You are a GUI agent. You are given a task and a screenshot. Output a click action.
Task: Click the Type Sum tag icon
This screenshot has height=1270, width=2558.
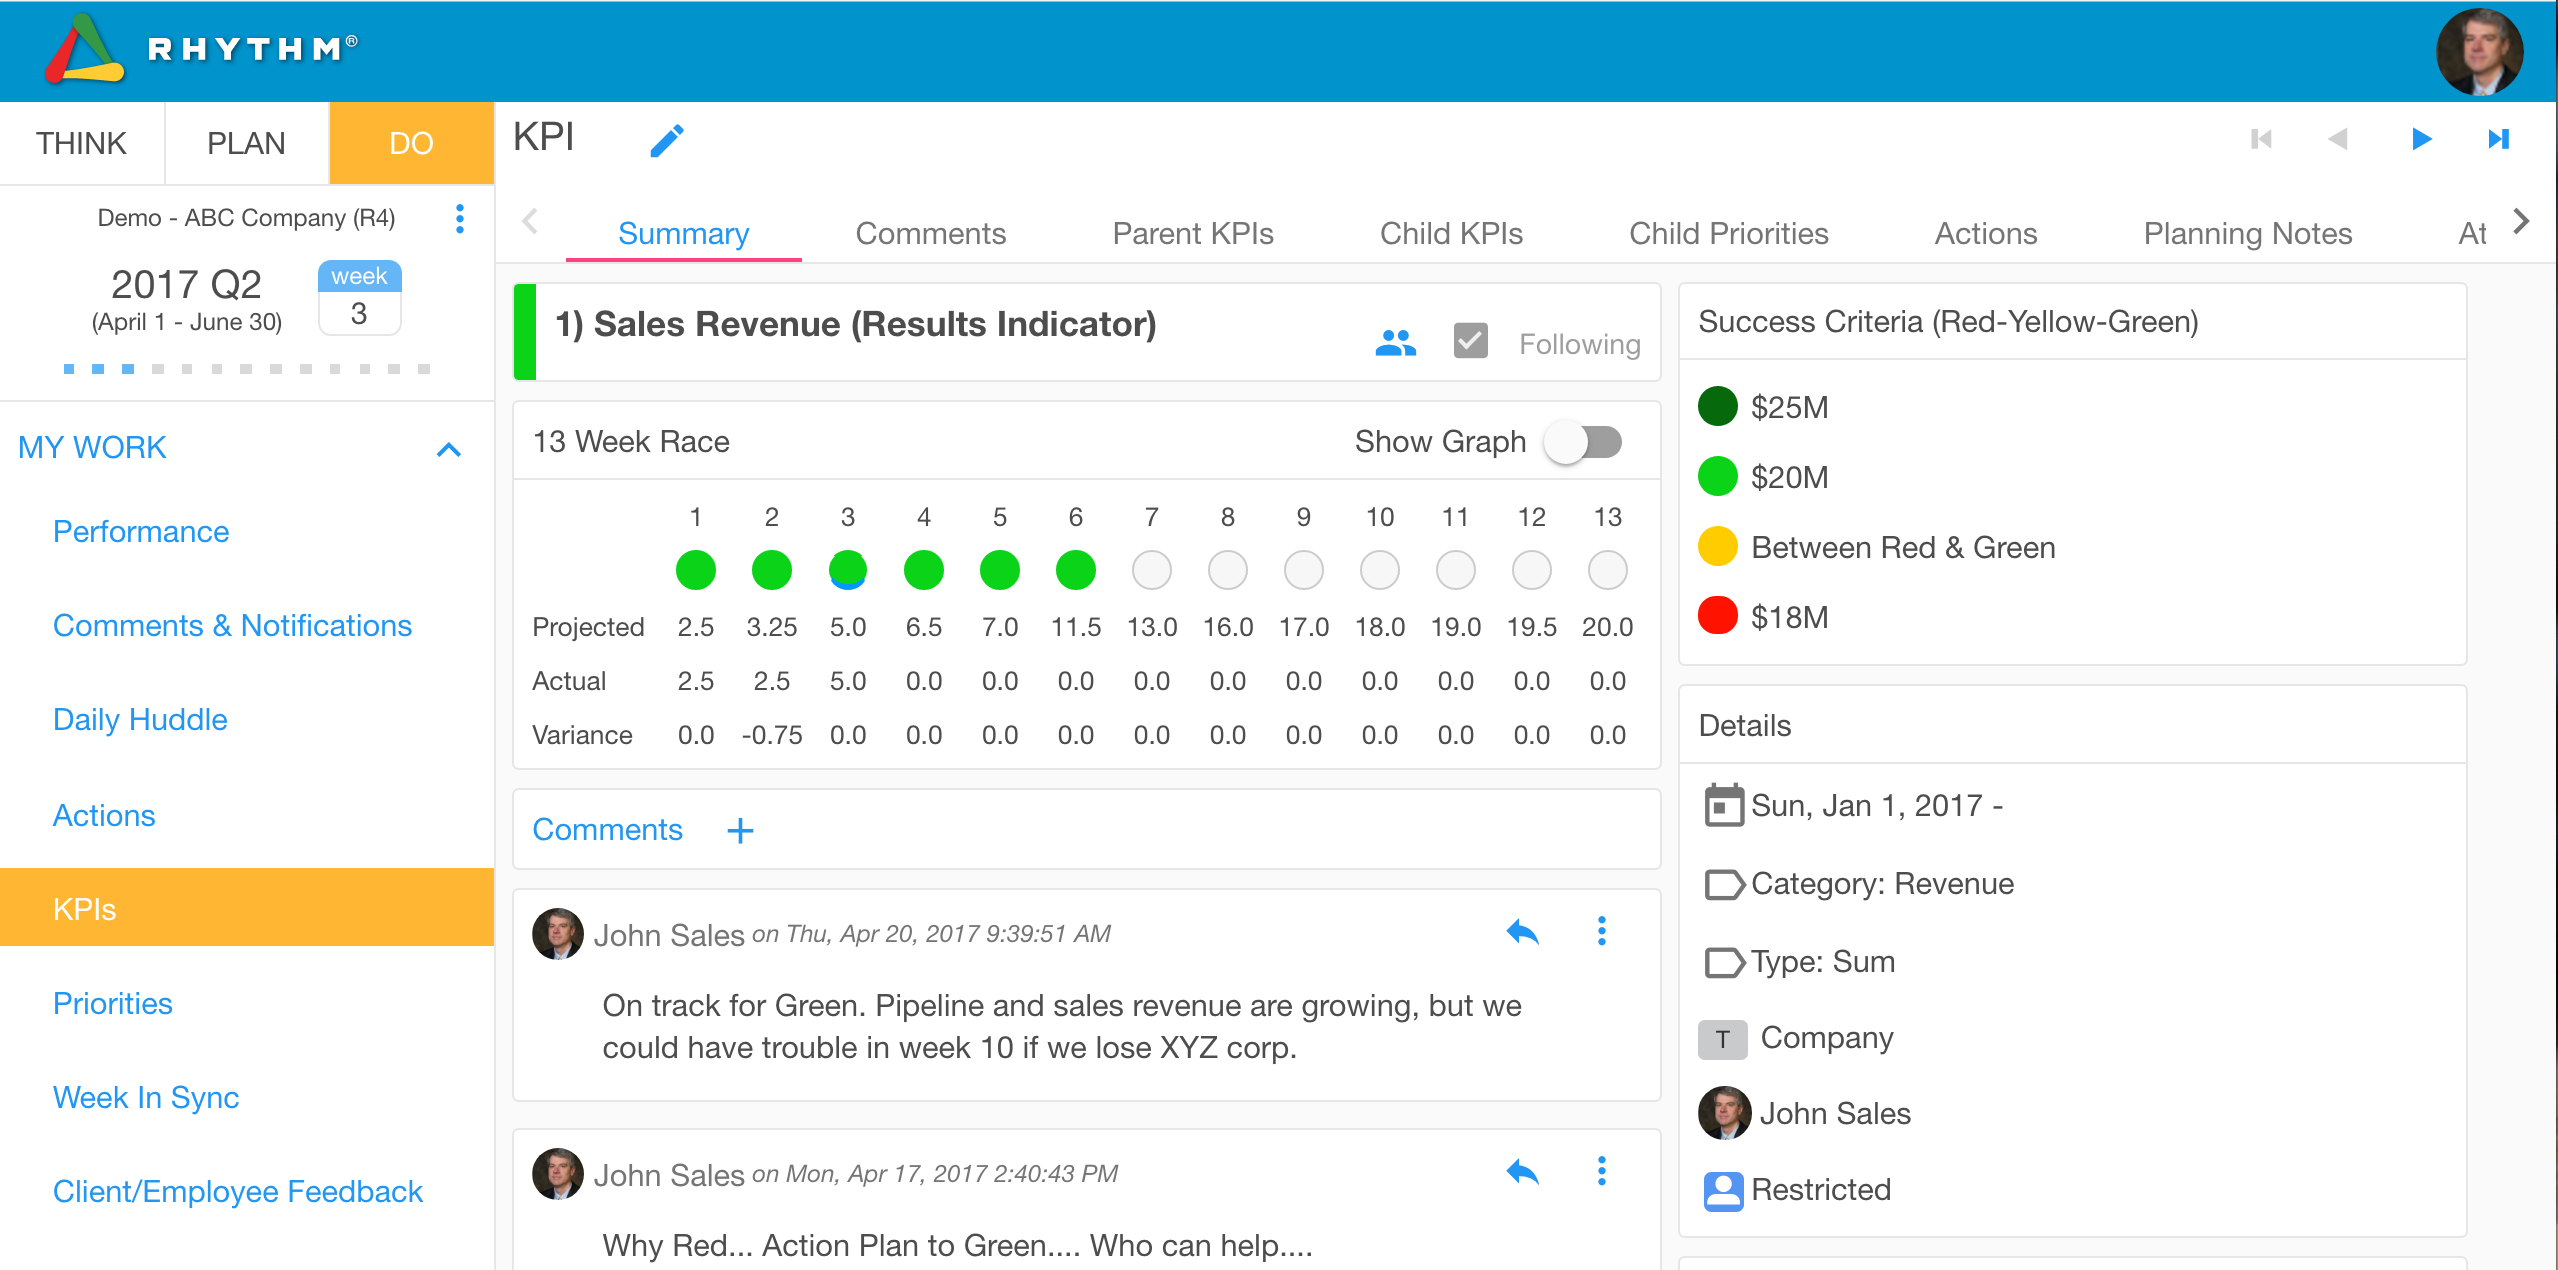click(x=1724, y=963)
